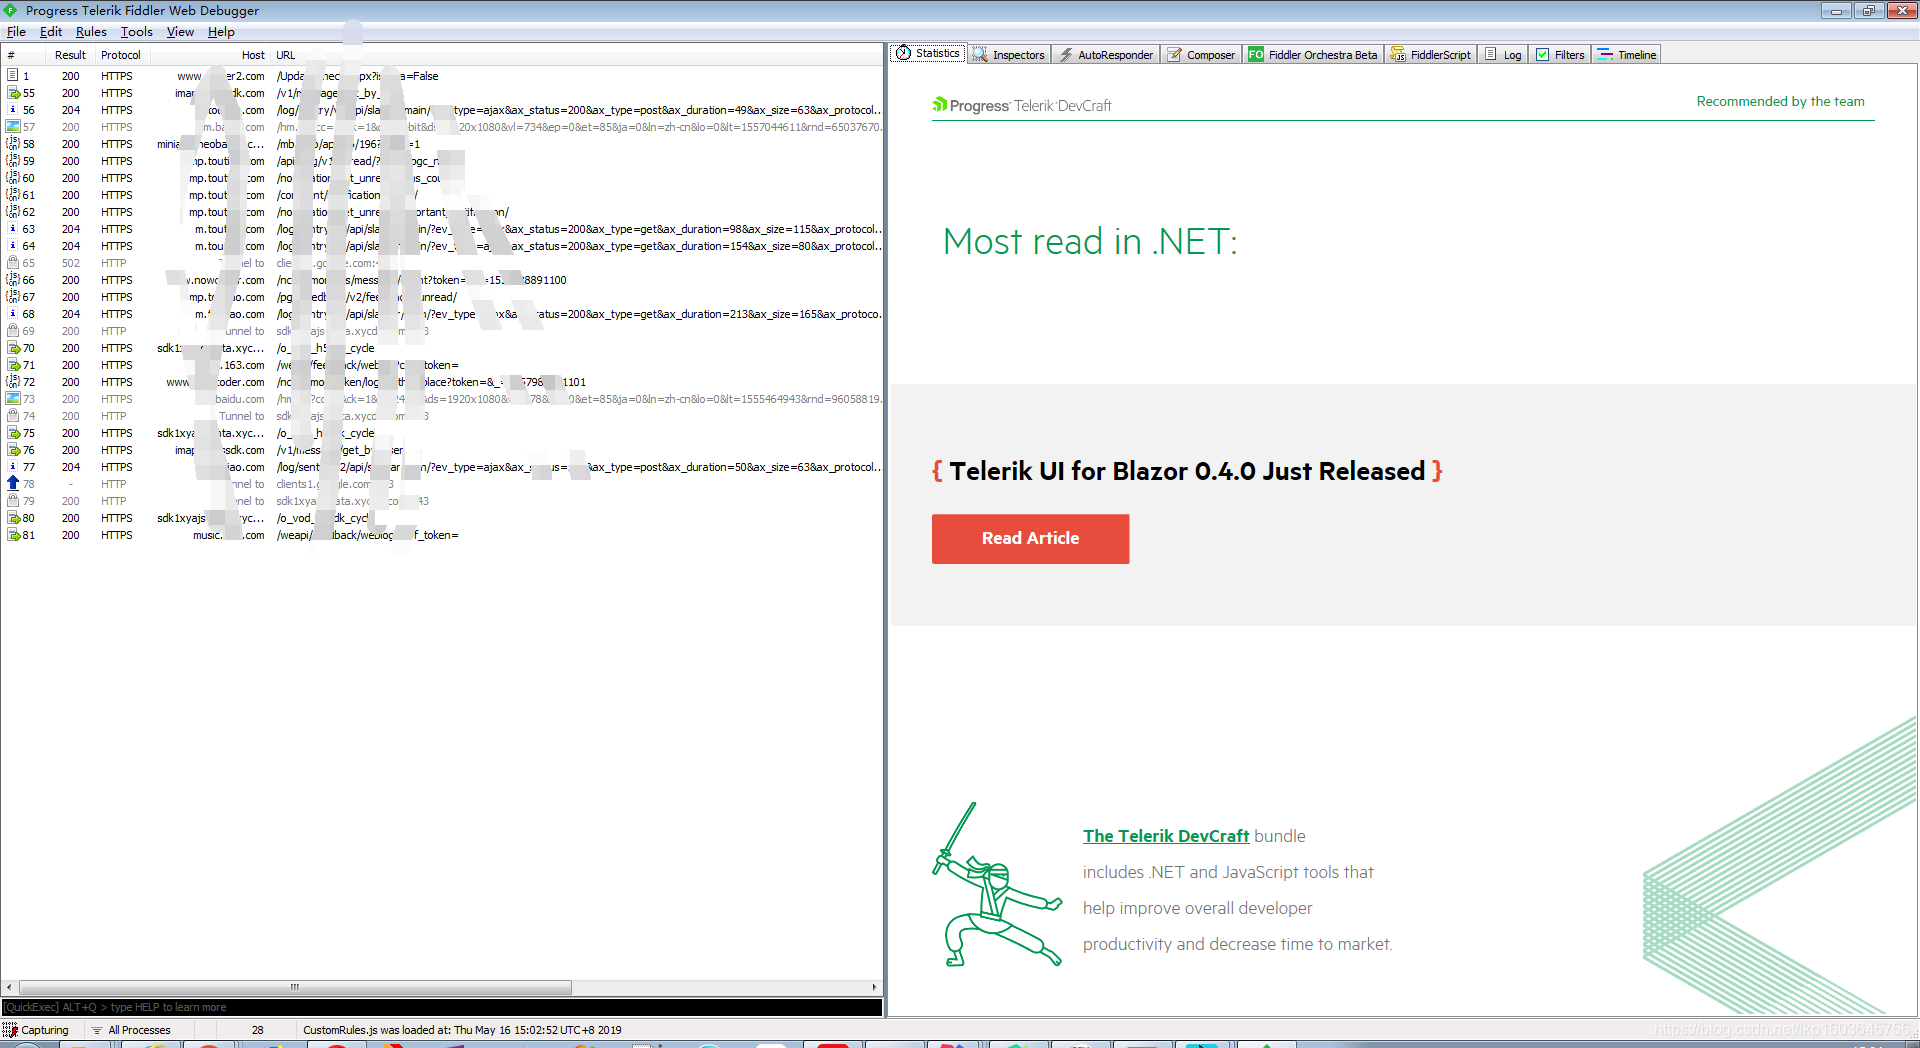
Task: Select session 68 with 204 result
Action: (x=441, y=314)
